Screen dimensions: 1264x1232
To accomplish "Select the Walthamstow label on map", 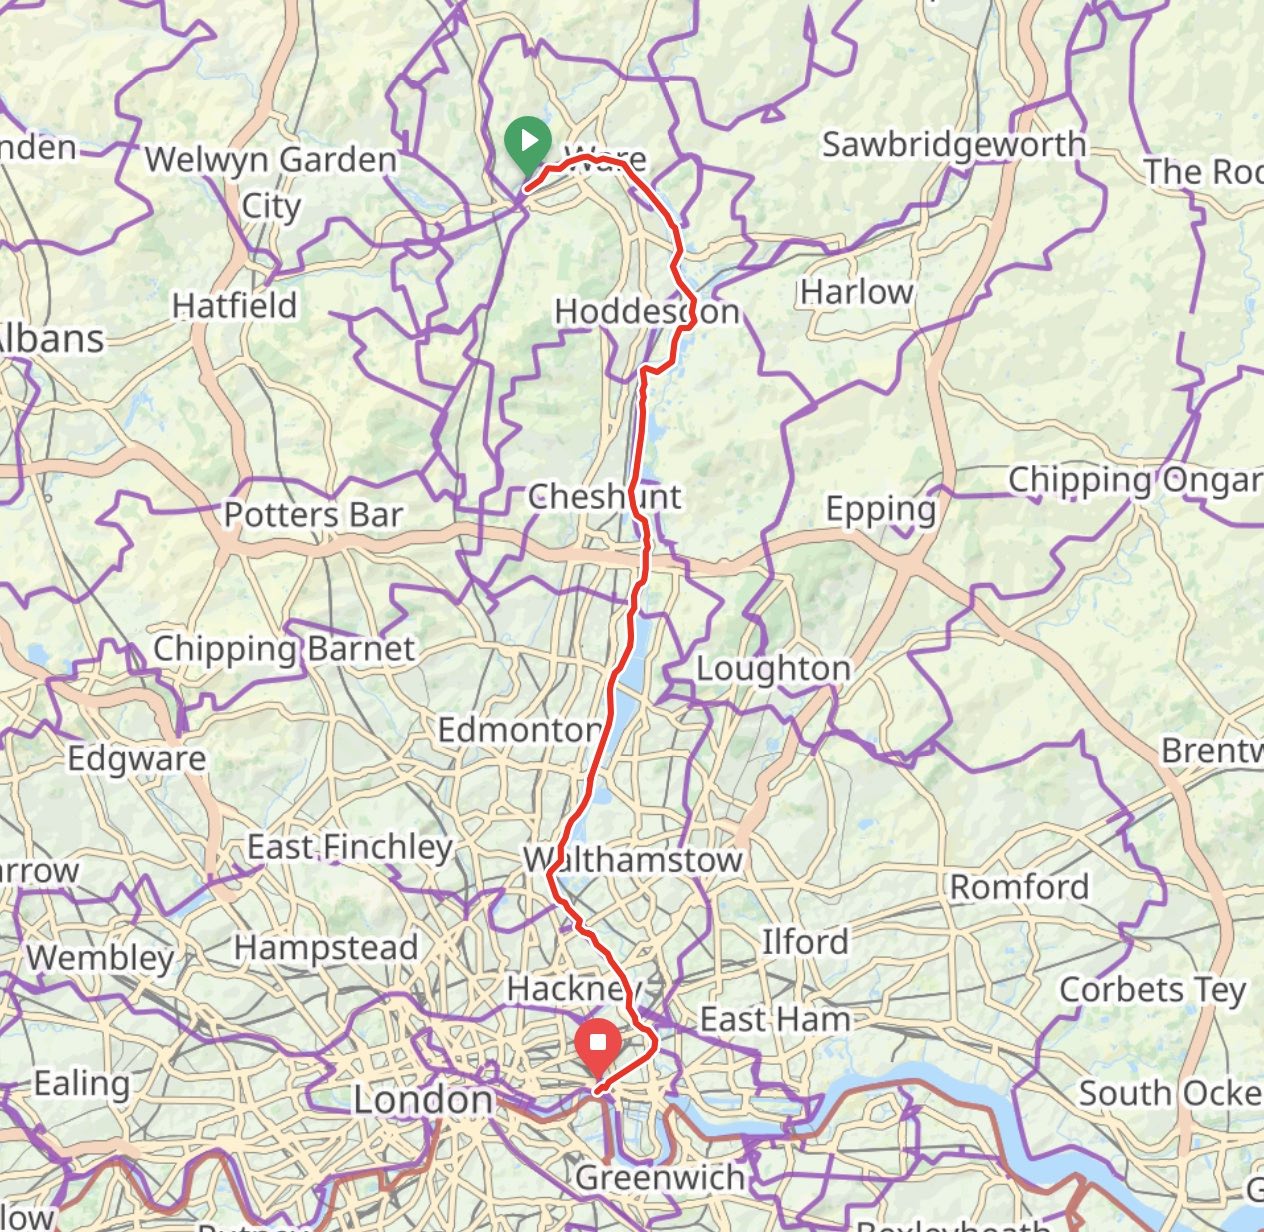I will pos(634,859).
